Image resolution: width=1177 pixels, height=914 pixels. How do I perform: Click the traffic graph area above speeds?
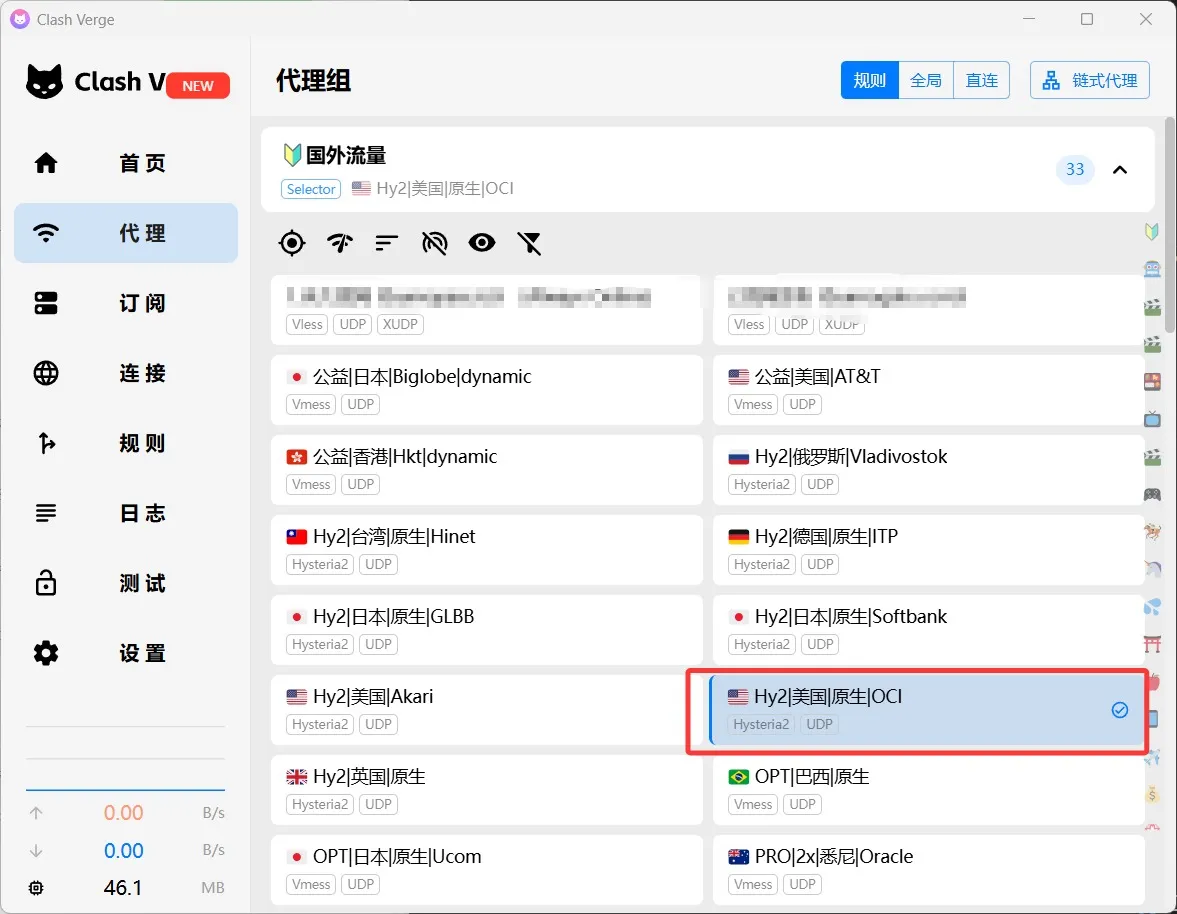125,758
